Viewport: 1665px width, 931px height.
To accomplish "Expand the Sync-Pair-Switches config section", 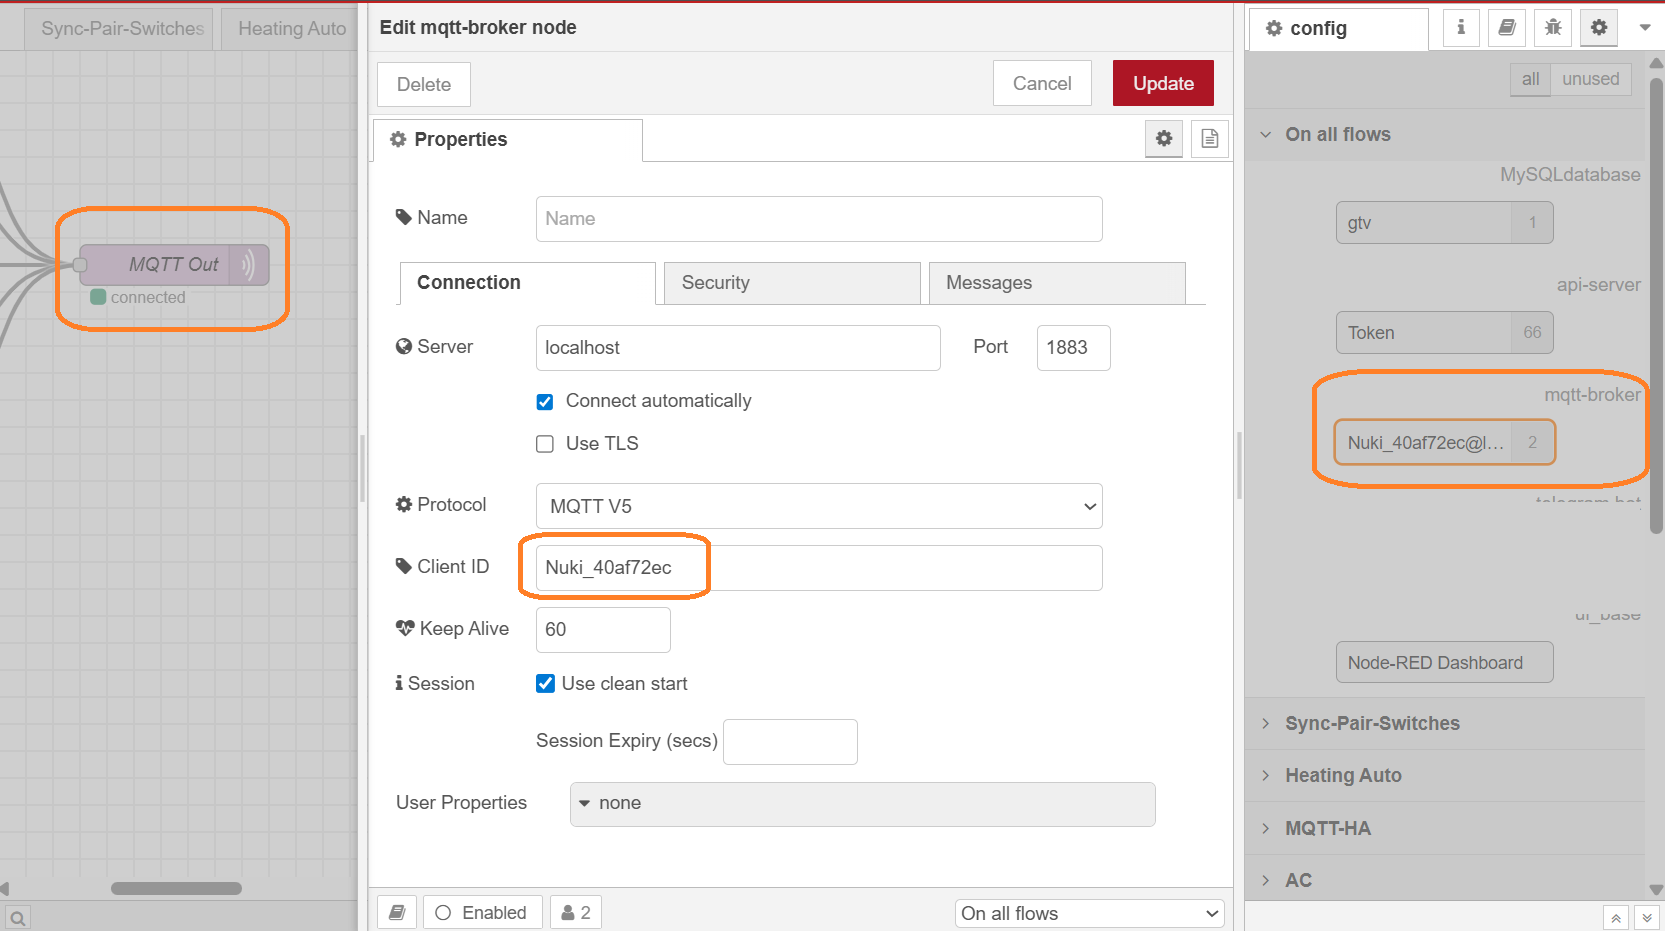I will pyautogui.click(x=1371, y=723).
